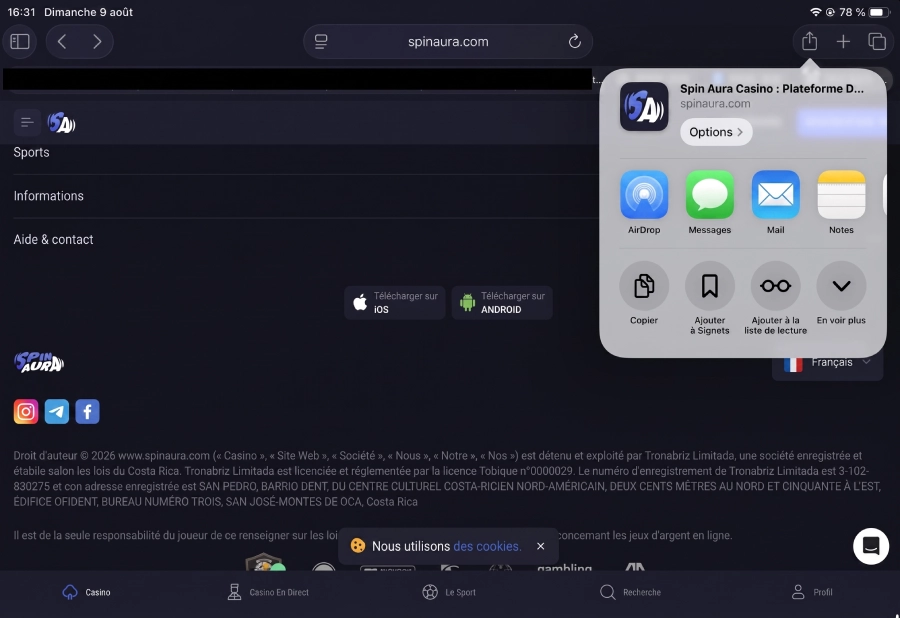Screen dimensions: 900x618
Task: Open the Casino bottom tab
Action: click(86, 592)
